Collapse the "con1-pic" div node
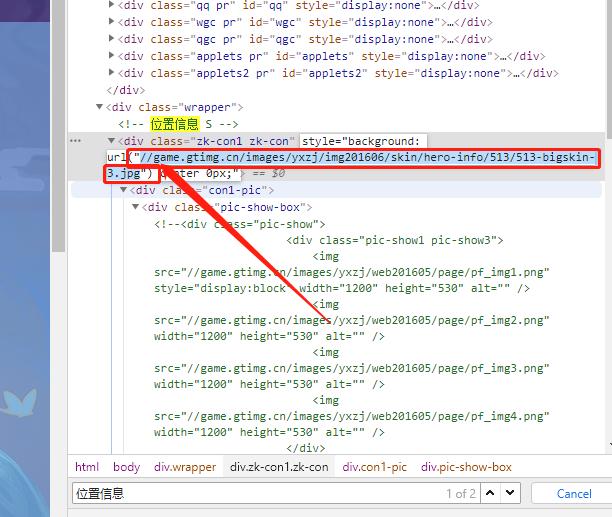This screenshot has height=517, width=612. (123, 190)
